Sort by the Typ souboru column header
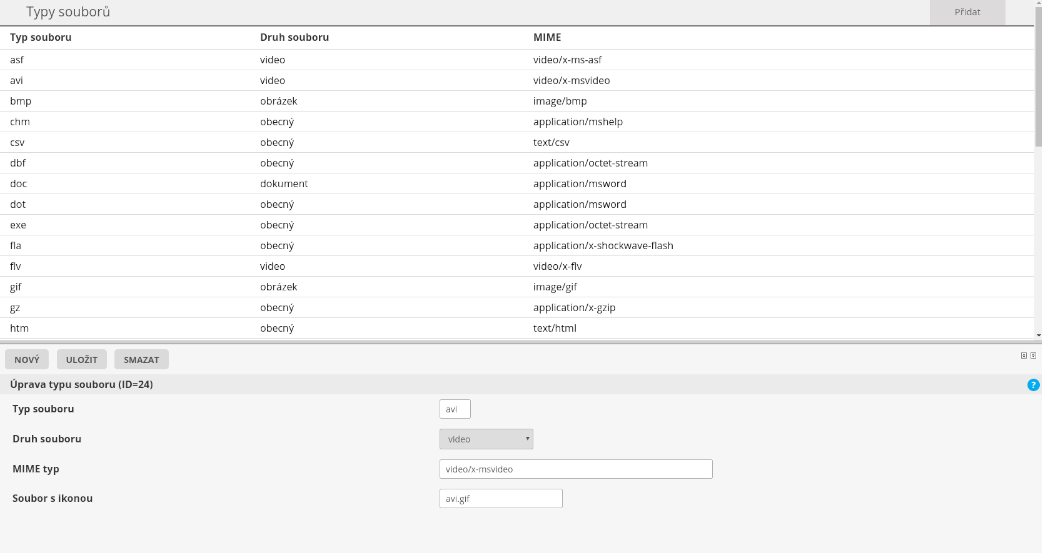1042x553 pixels. pyautogui.click(x=41, y=38)
